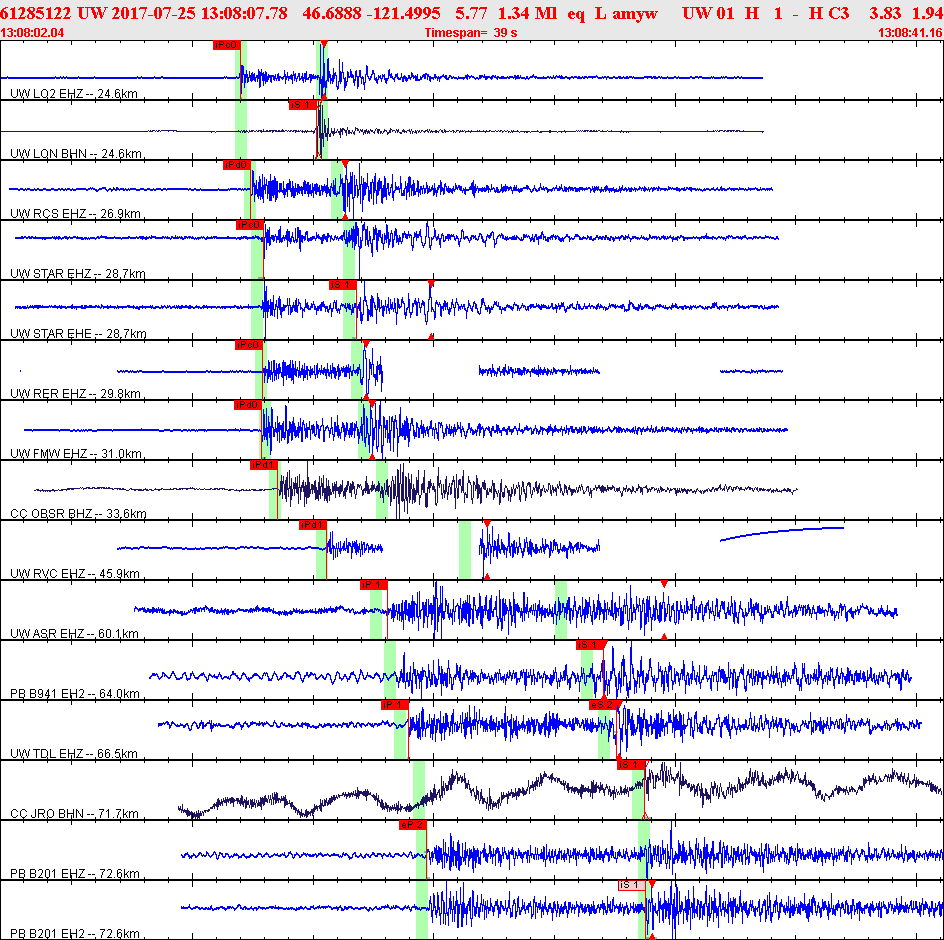Select the iPc0 pick flag on STAR EHZ trace
Screen dimensions: 944x940
tap(249, 225)
